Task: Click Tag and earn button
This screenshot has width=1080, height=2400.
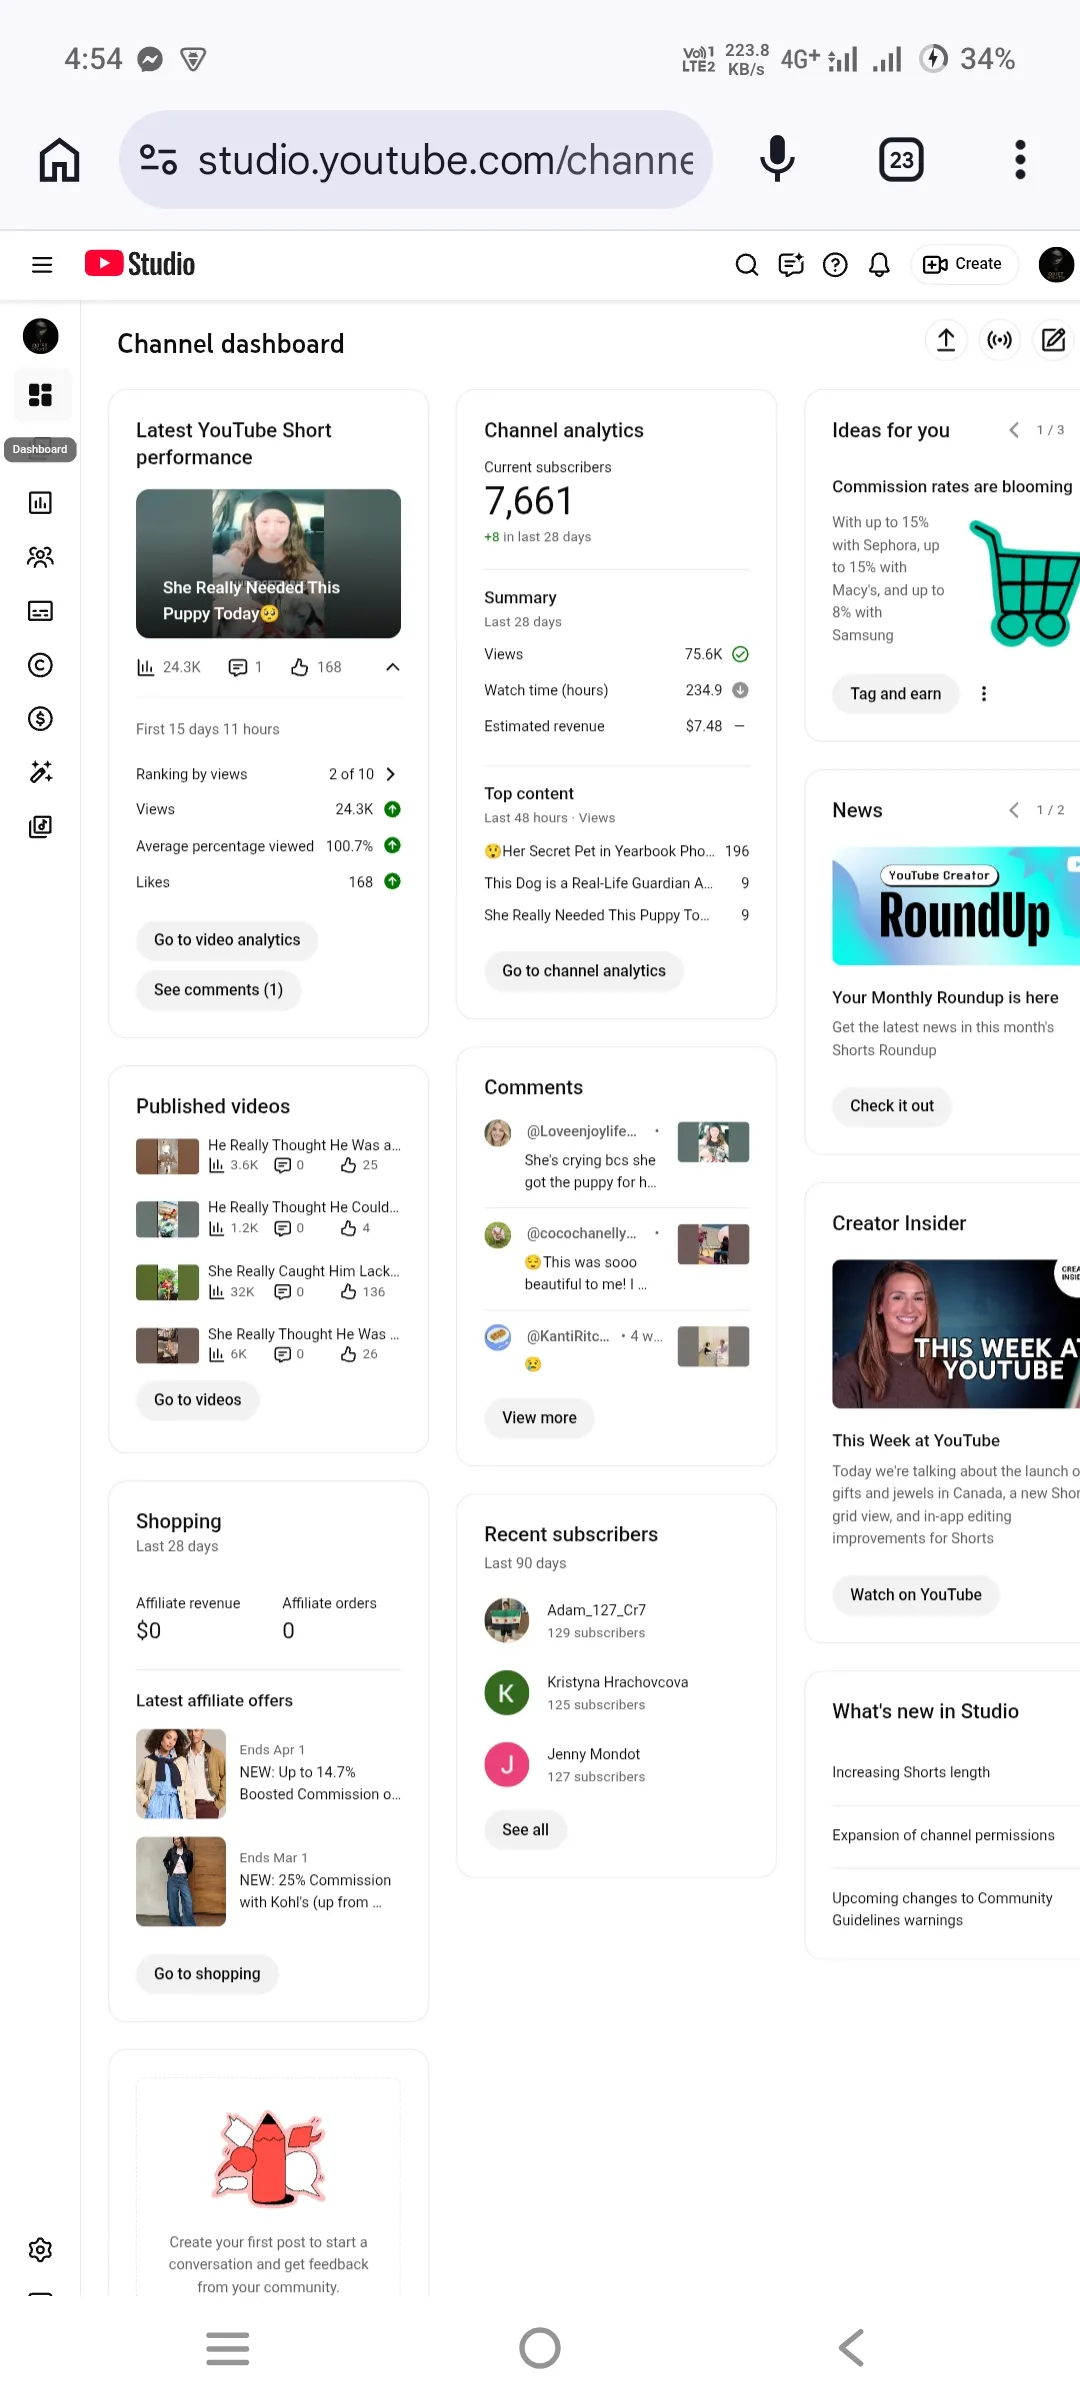Action: pos(896,694)
